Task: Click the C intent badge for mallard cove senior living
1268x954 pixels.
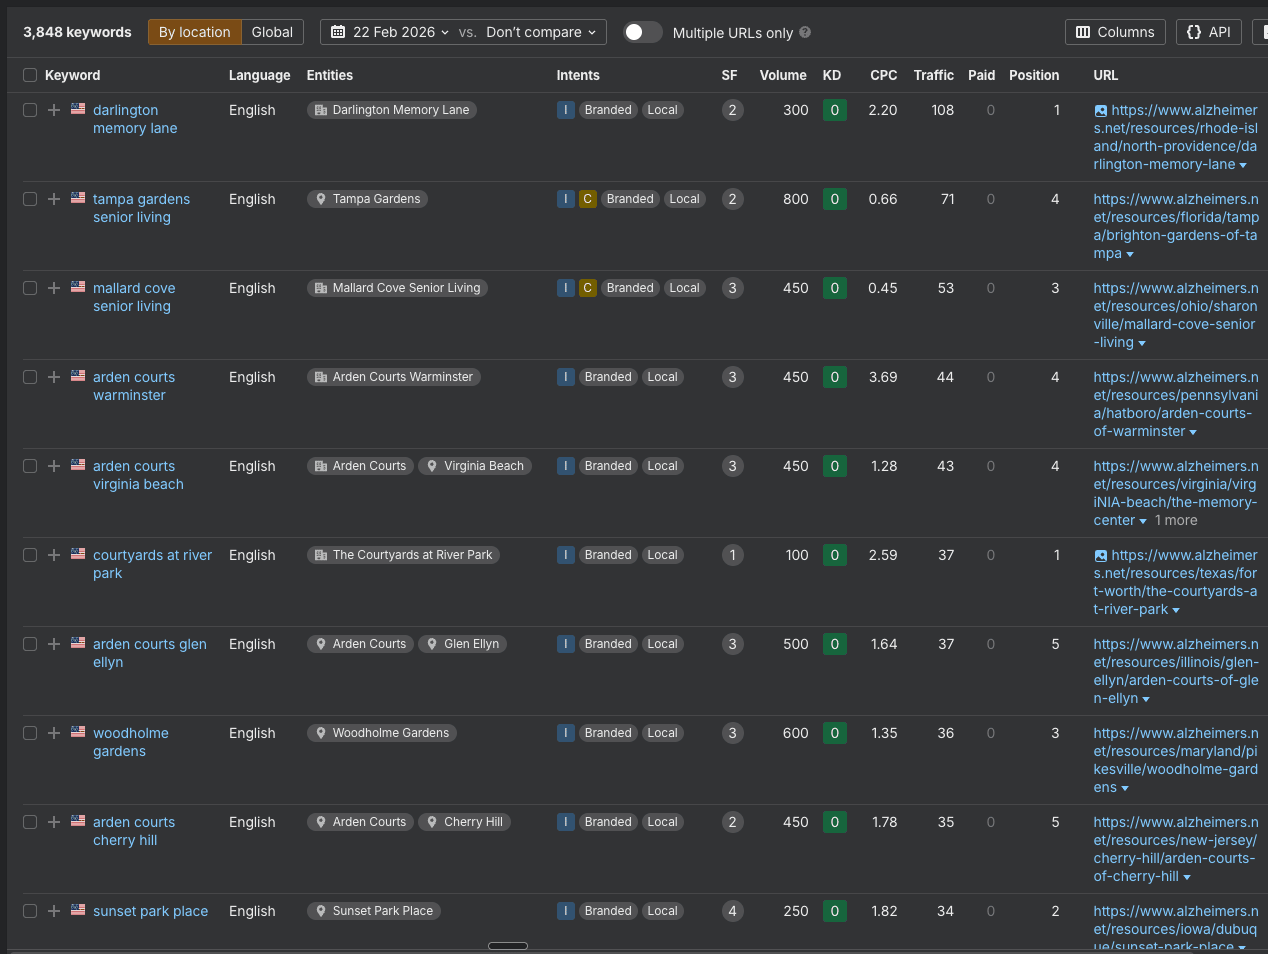Action: pos(587,288)
